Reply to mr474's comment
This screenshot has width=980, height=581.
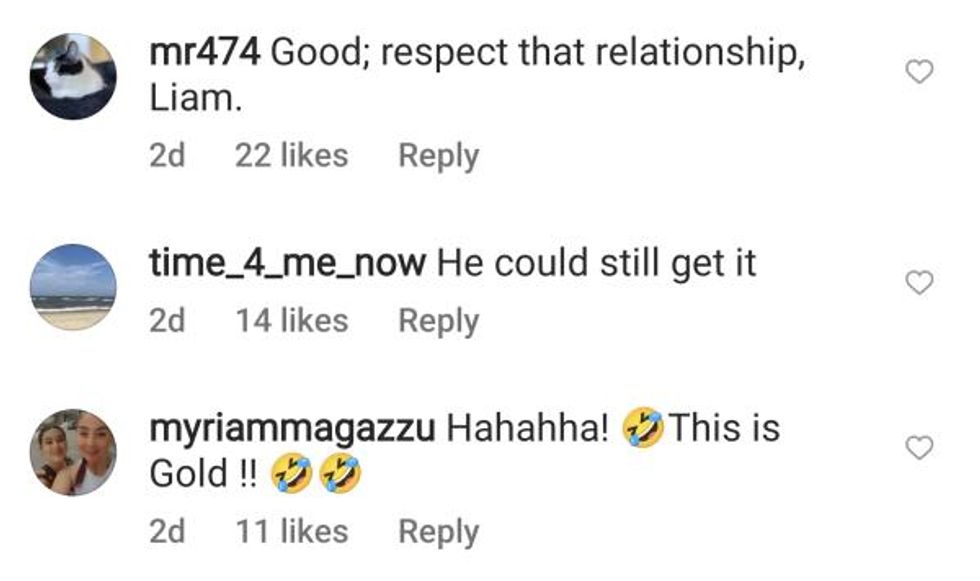438,156
